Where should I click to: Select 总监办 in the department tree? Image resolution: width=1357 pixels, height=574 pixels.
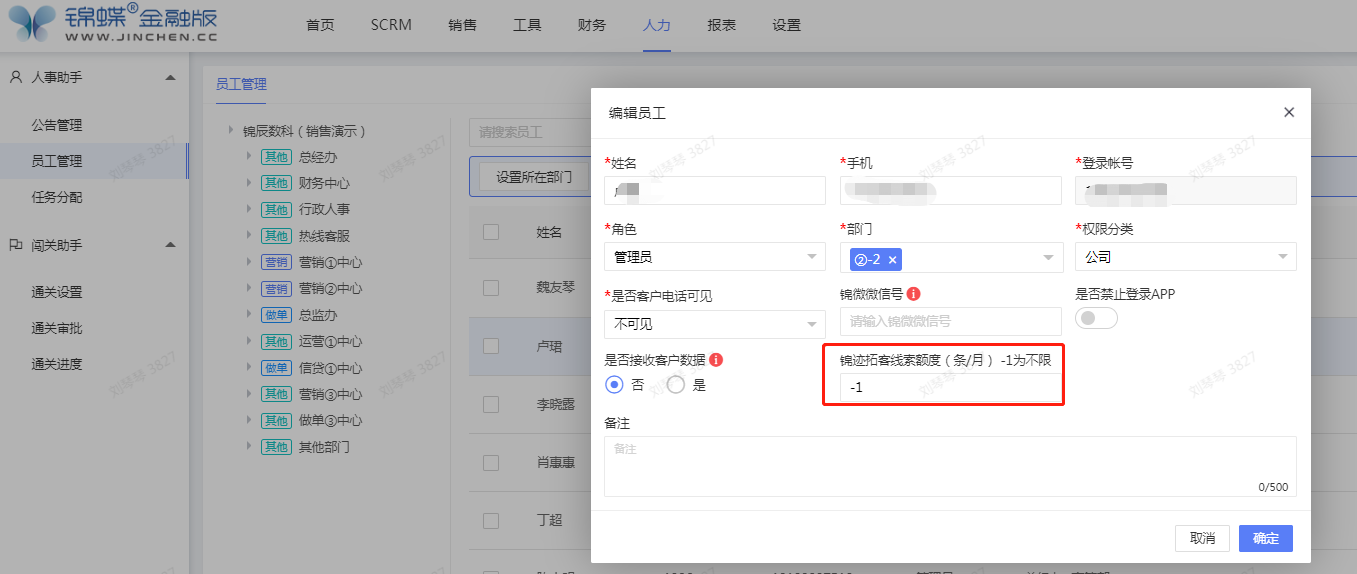point(318,315)
